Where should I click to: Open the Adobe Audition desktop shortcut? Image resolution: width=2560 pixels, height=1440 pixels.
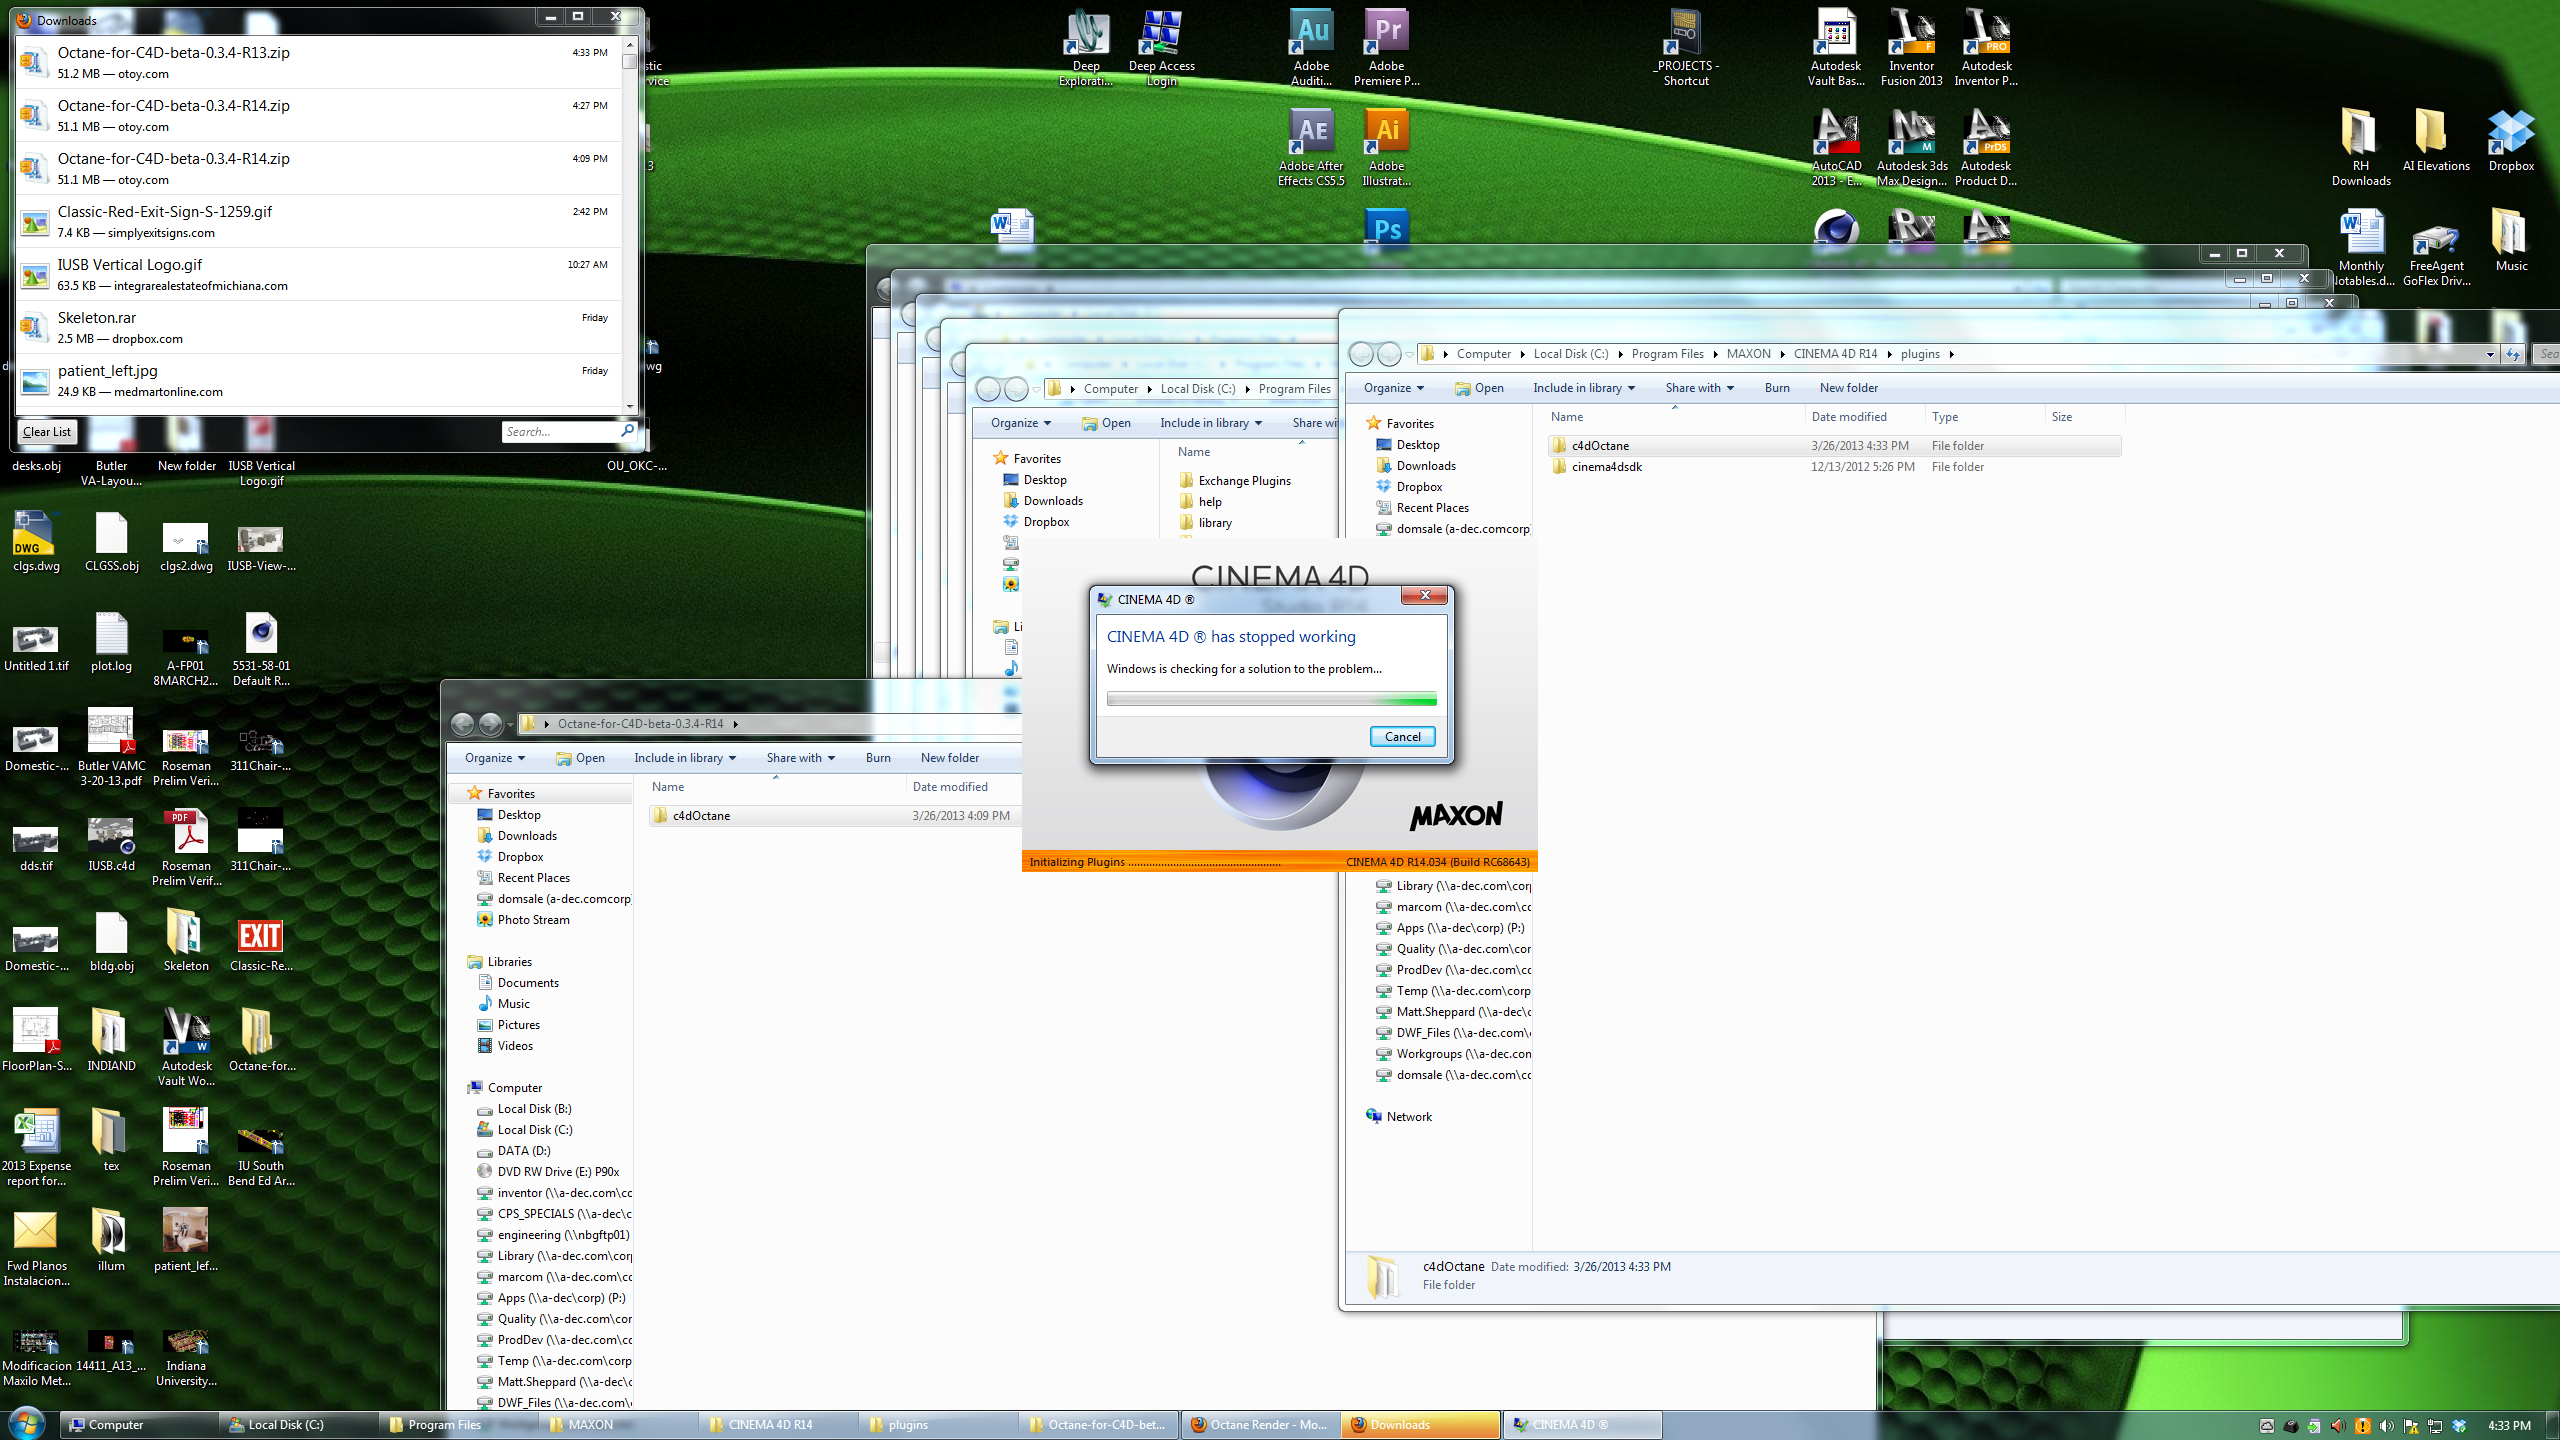[1311, 47]
